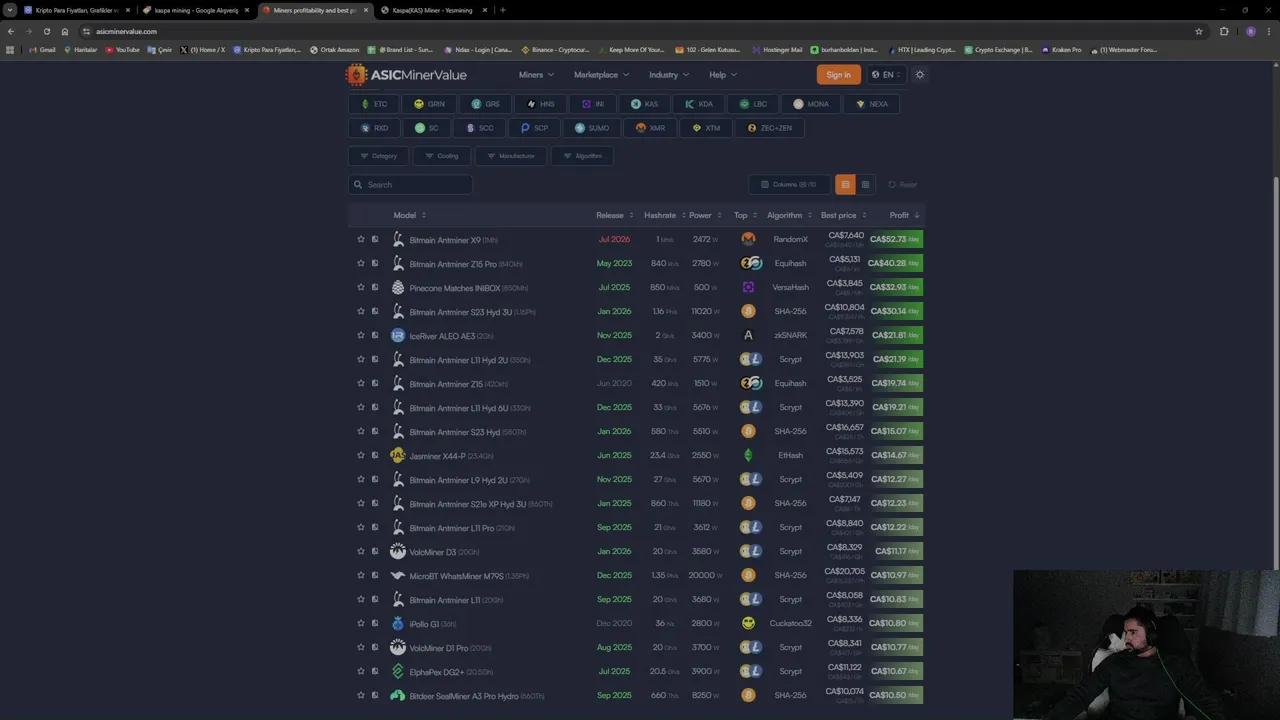
Task: Star the IceRiver ALEO AE3 row
Action: 361,335
